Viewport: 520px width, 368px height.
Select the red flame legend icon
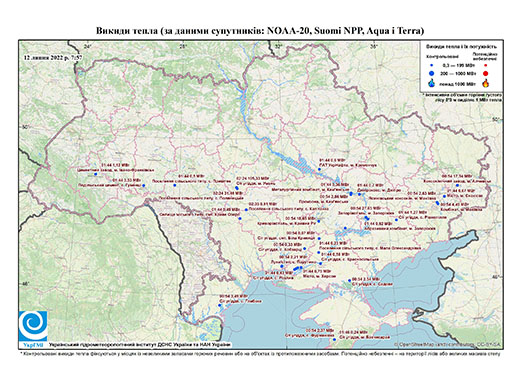486,83
